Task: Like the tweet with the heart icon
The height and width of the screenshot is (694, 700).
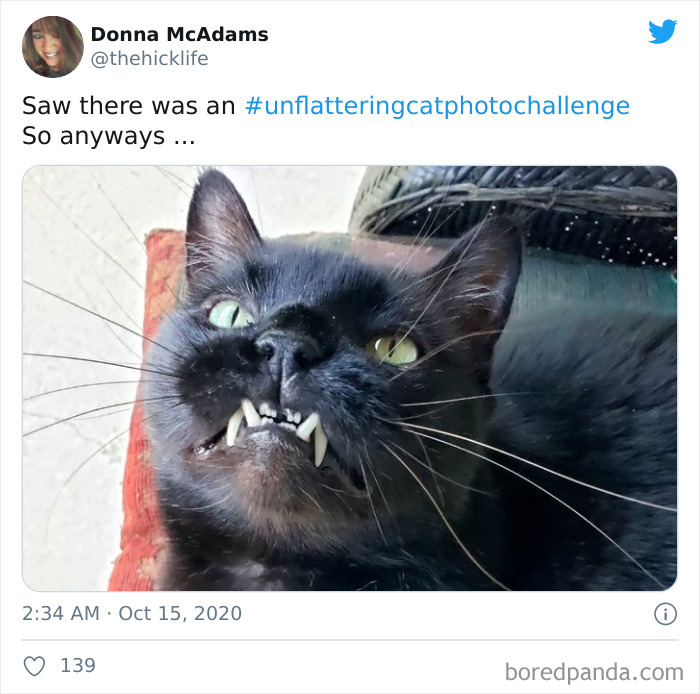Action: [34, 666]
